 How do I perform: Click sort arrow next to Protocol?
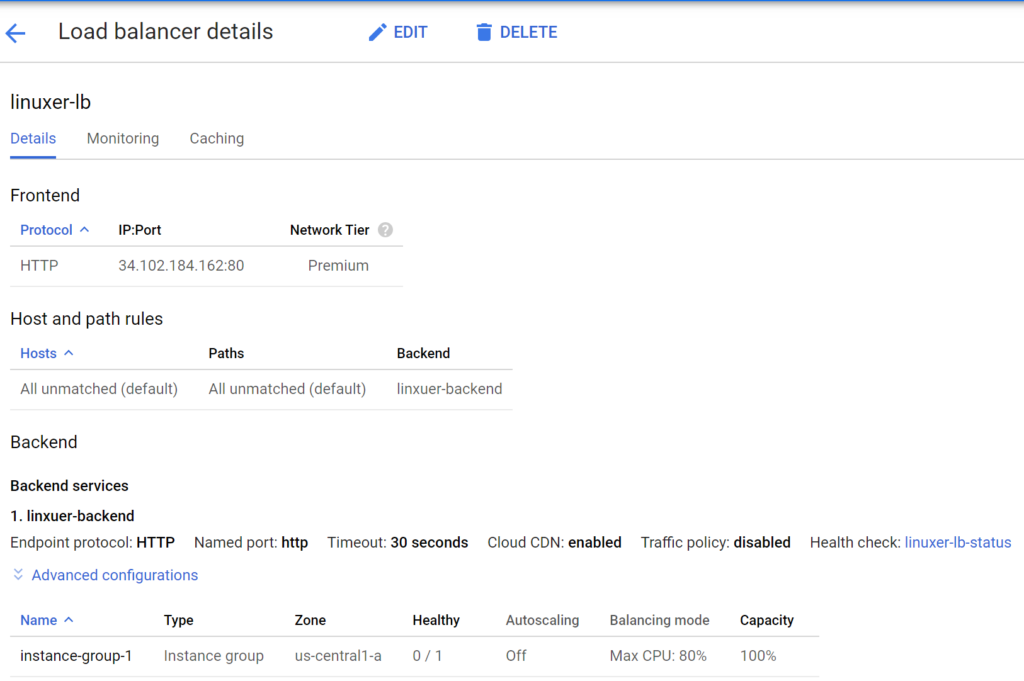point(85,230)
